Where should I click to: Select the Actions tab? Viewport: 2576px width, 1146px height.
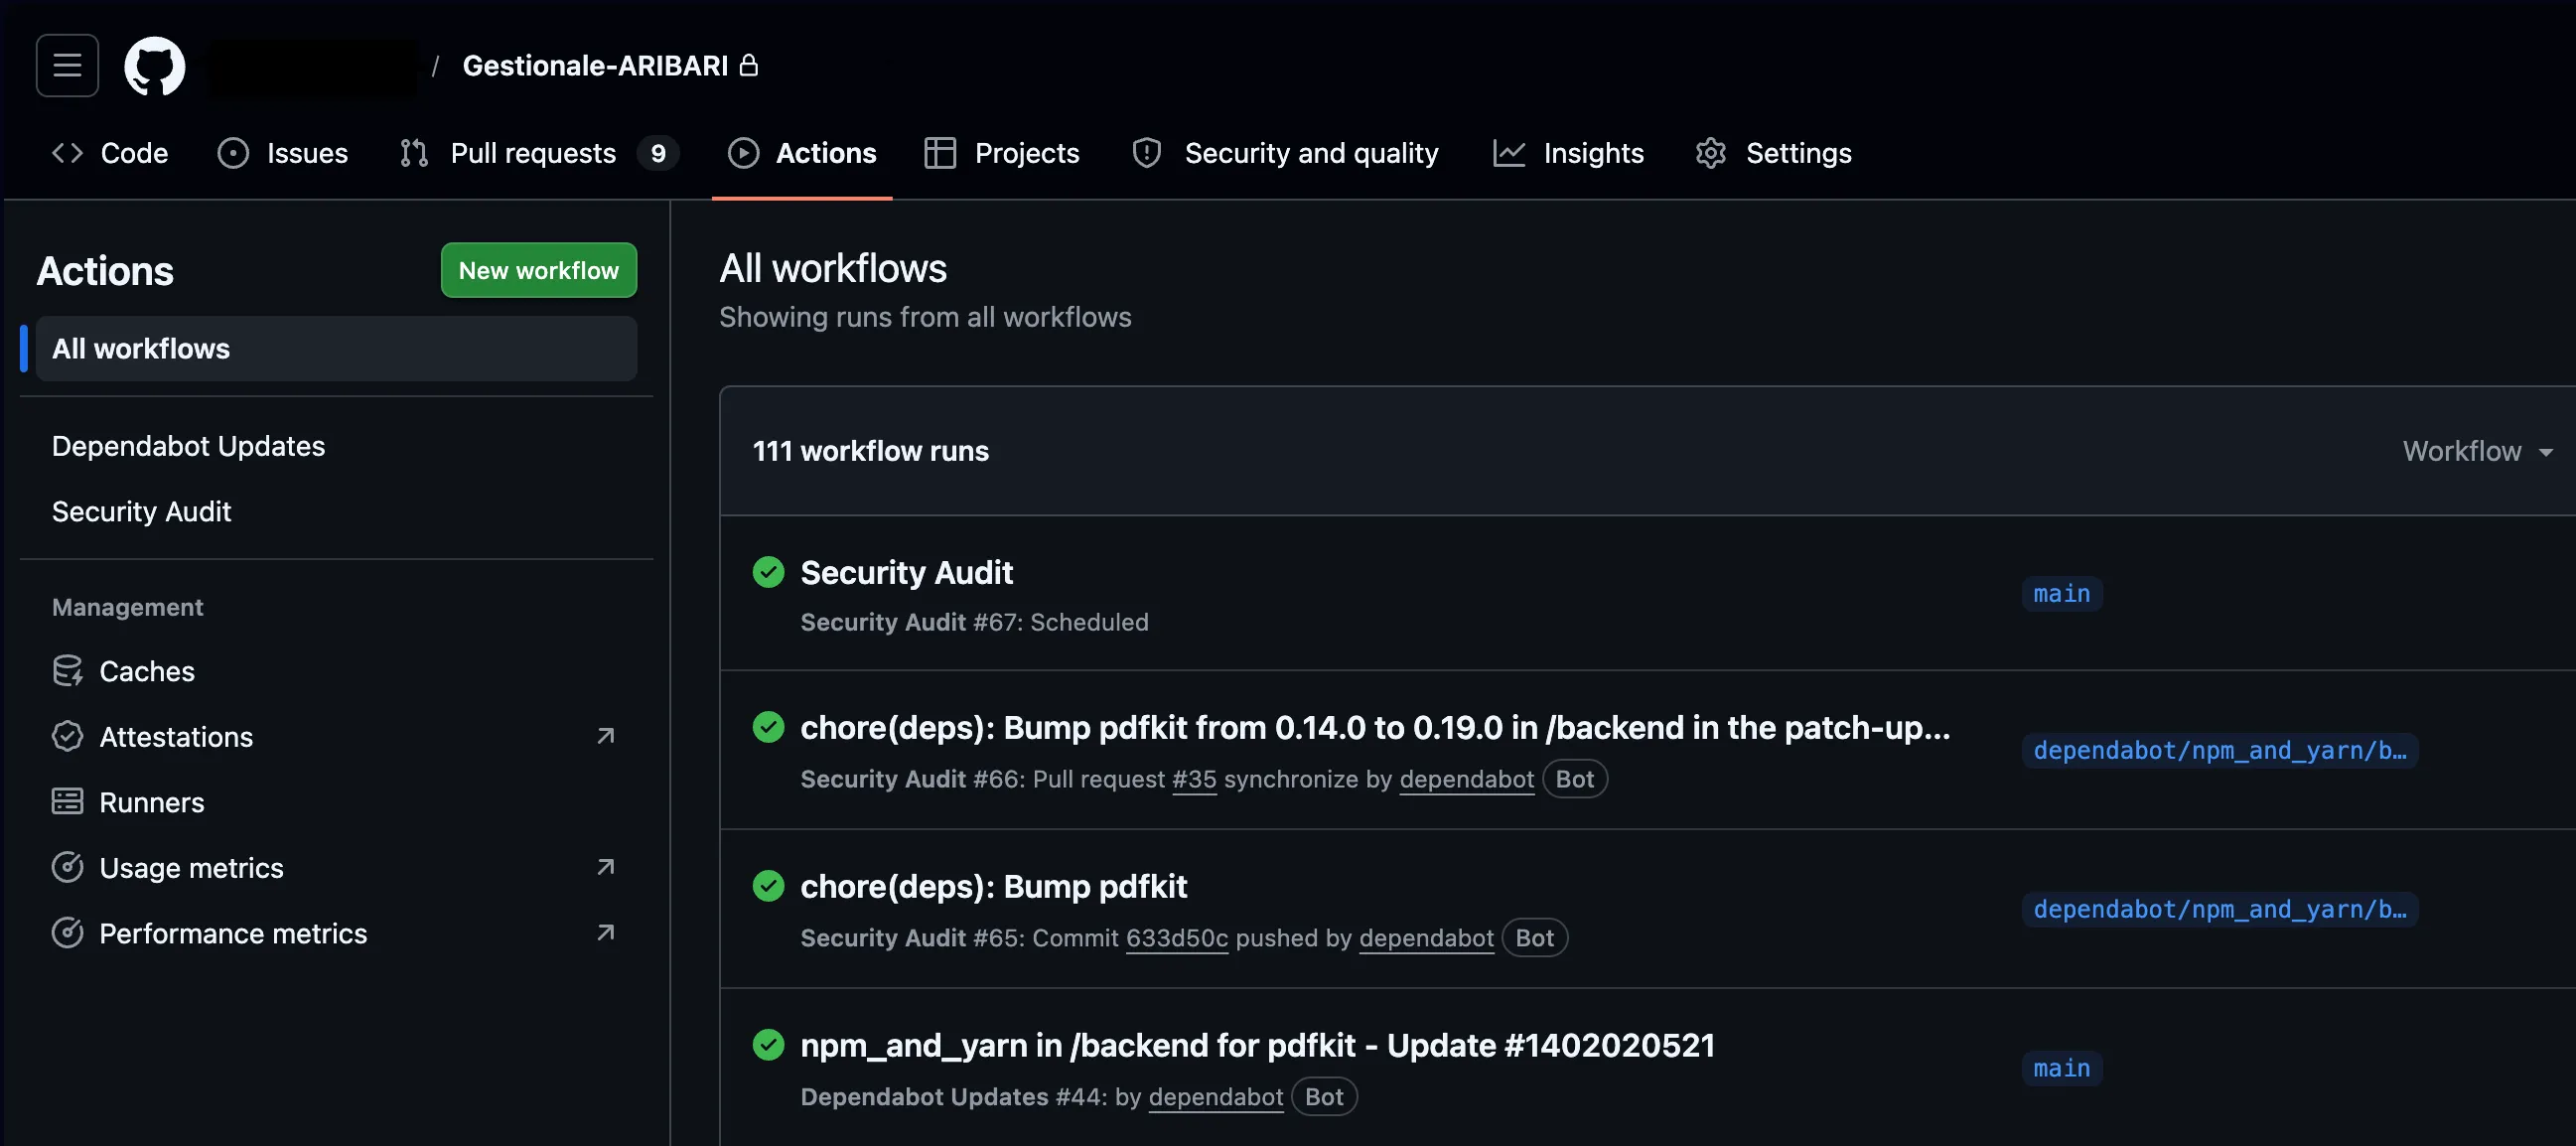[802, 153]
